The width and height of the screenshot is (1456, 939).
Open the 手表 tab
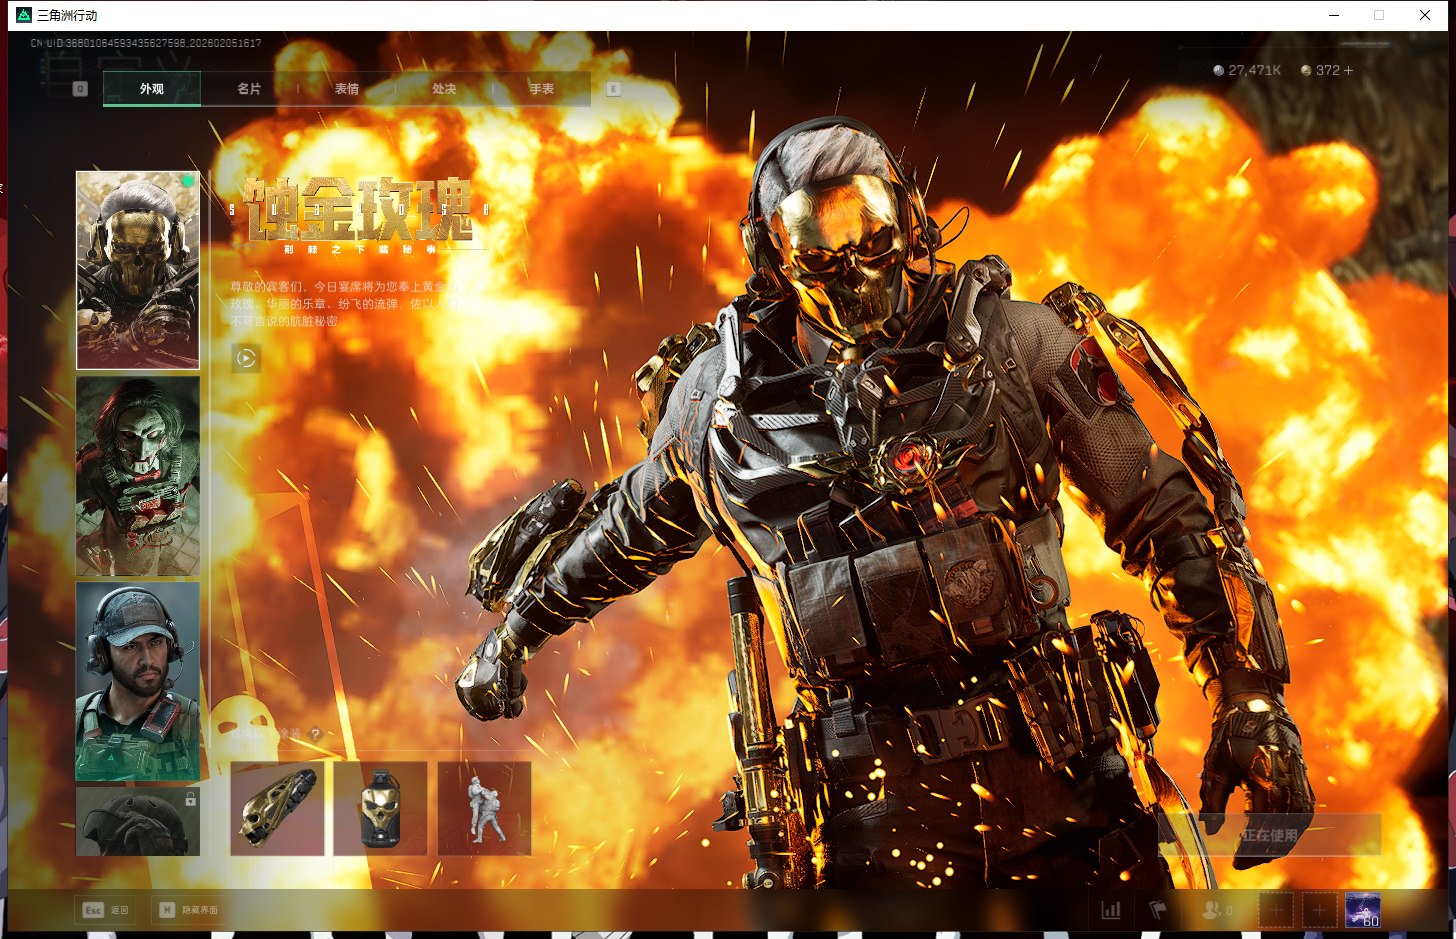pos(542,89)
